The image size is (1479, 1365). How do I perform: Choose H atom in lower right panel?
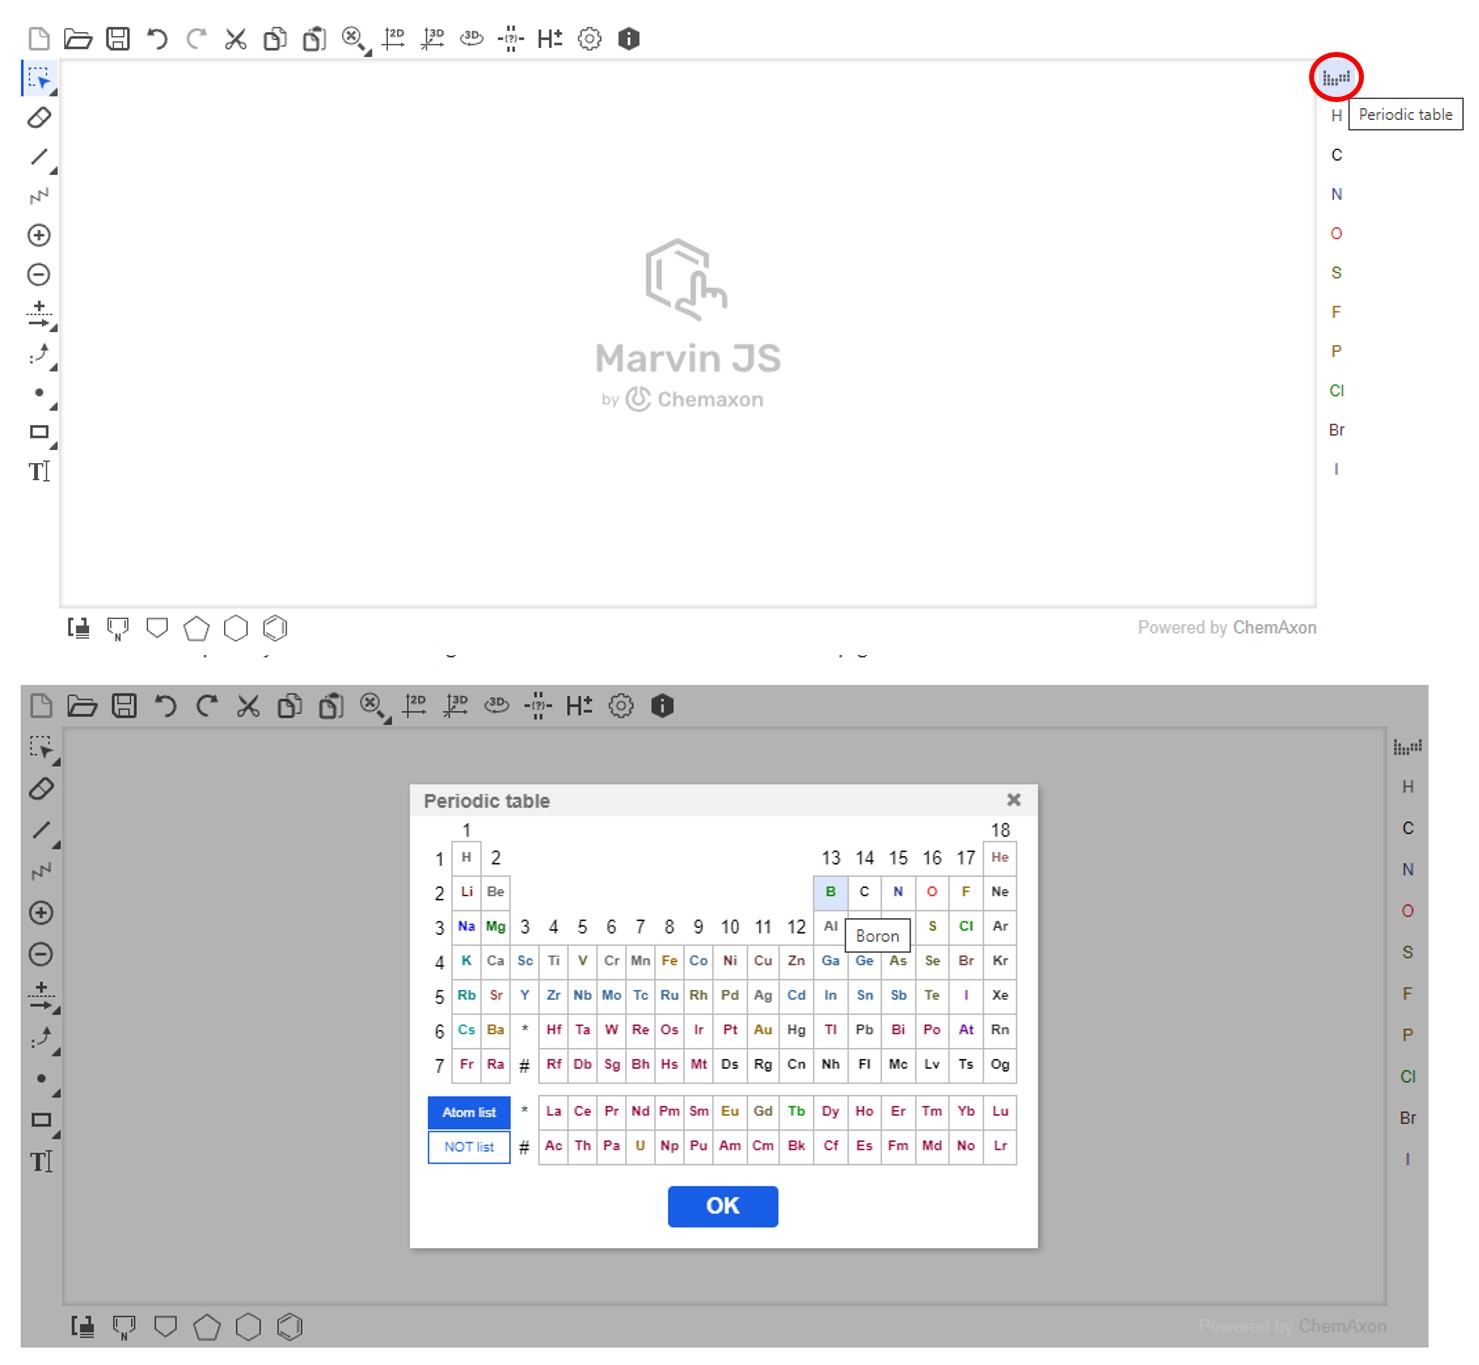[x=1408, y=787]
